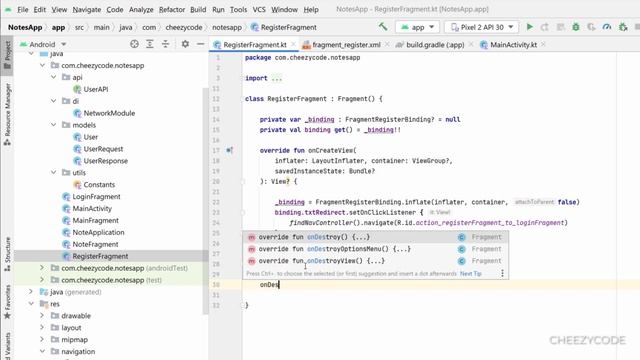Open the Resource Manager sidebar tab
The width and height of the screenshot is (640, 360).
pos(7,114)
